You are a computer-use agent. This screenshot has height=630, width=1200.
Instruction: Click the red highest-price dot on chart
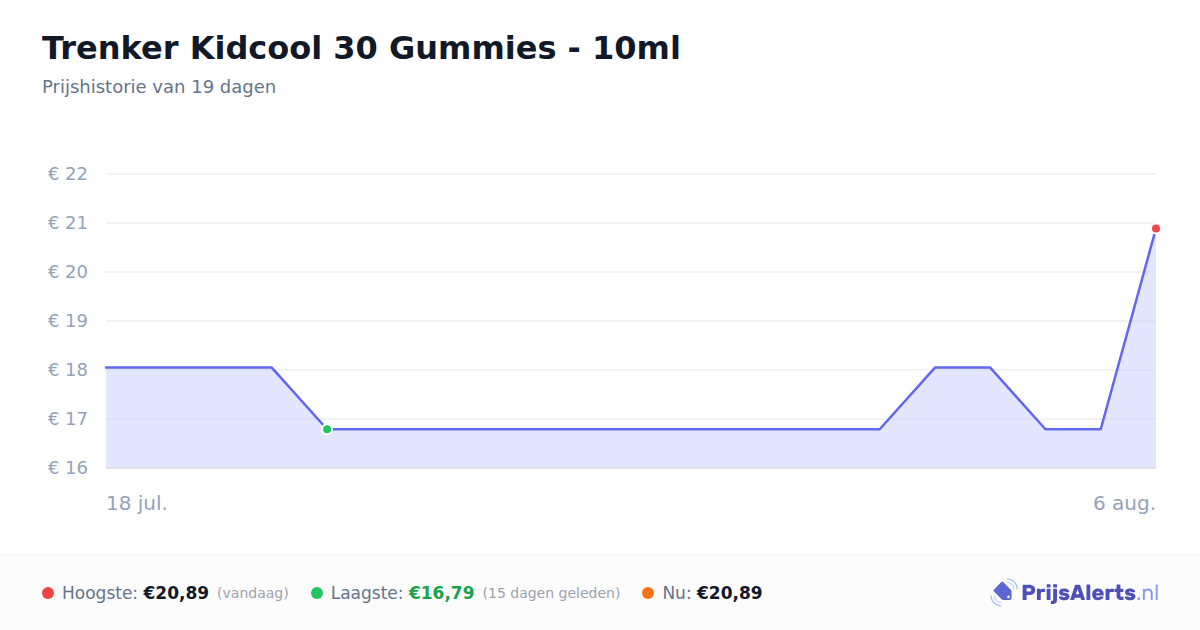1156,229
